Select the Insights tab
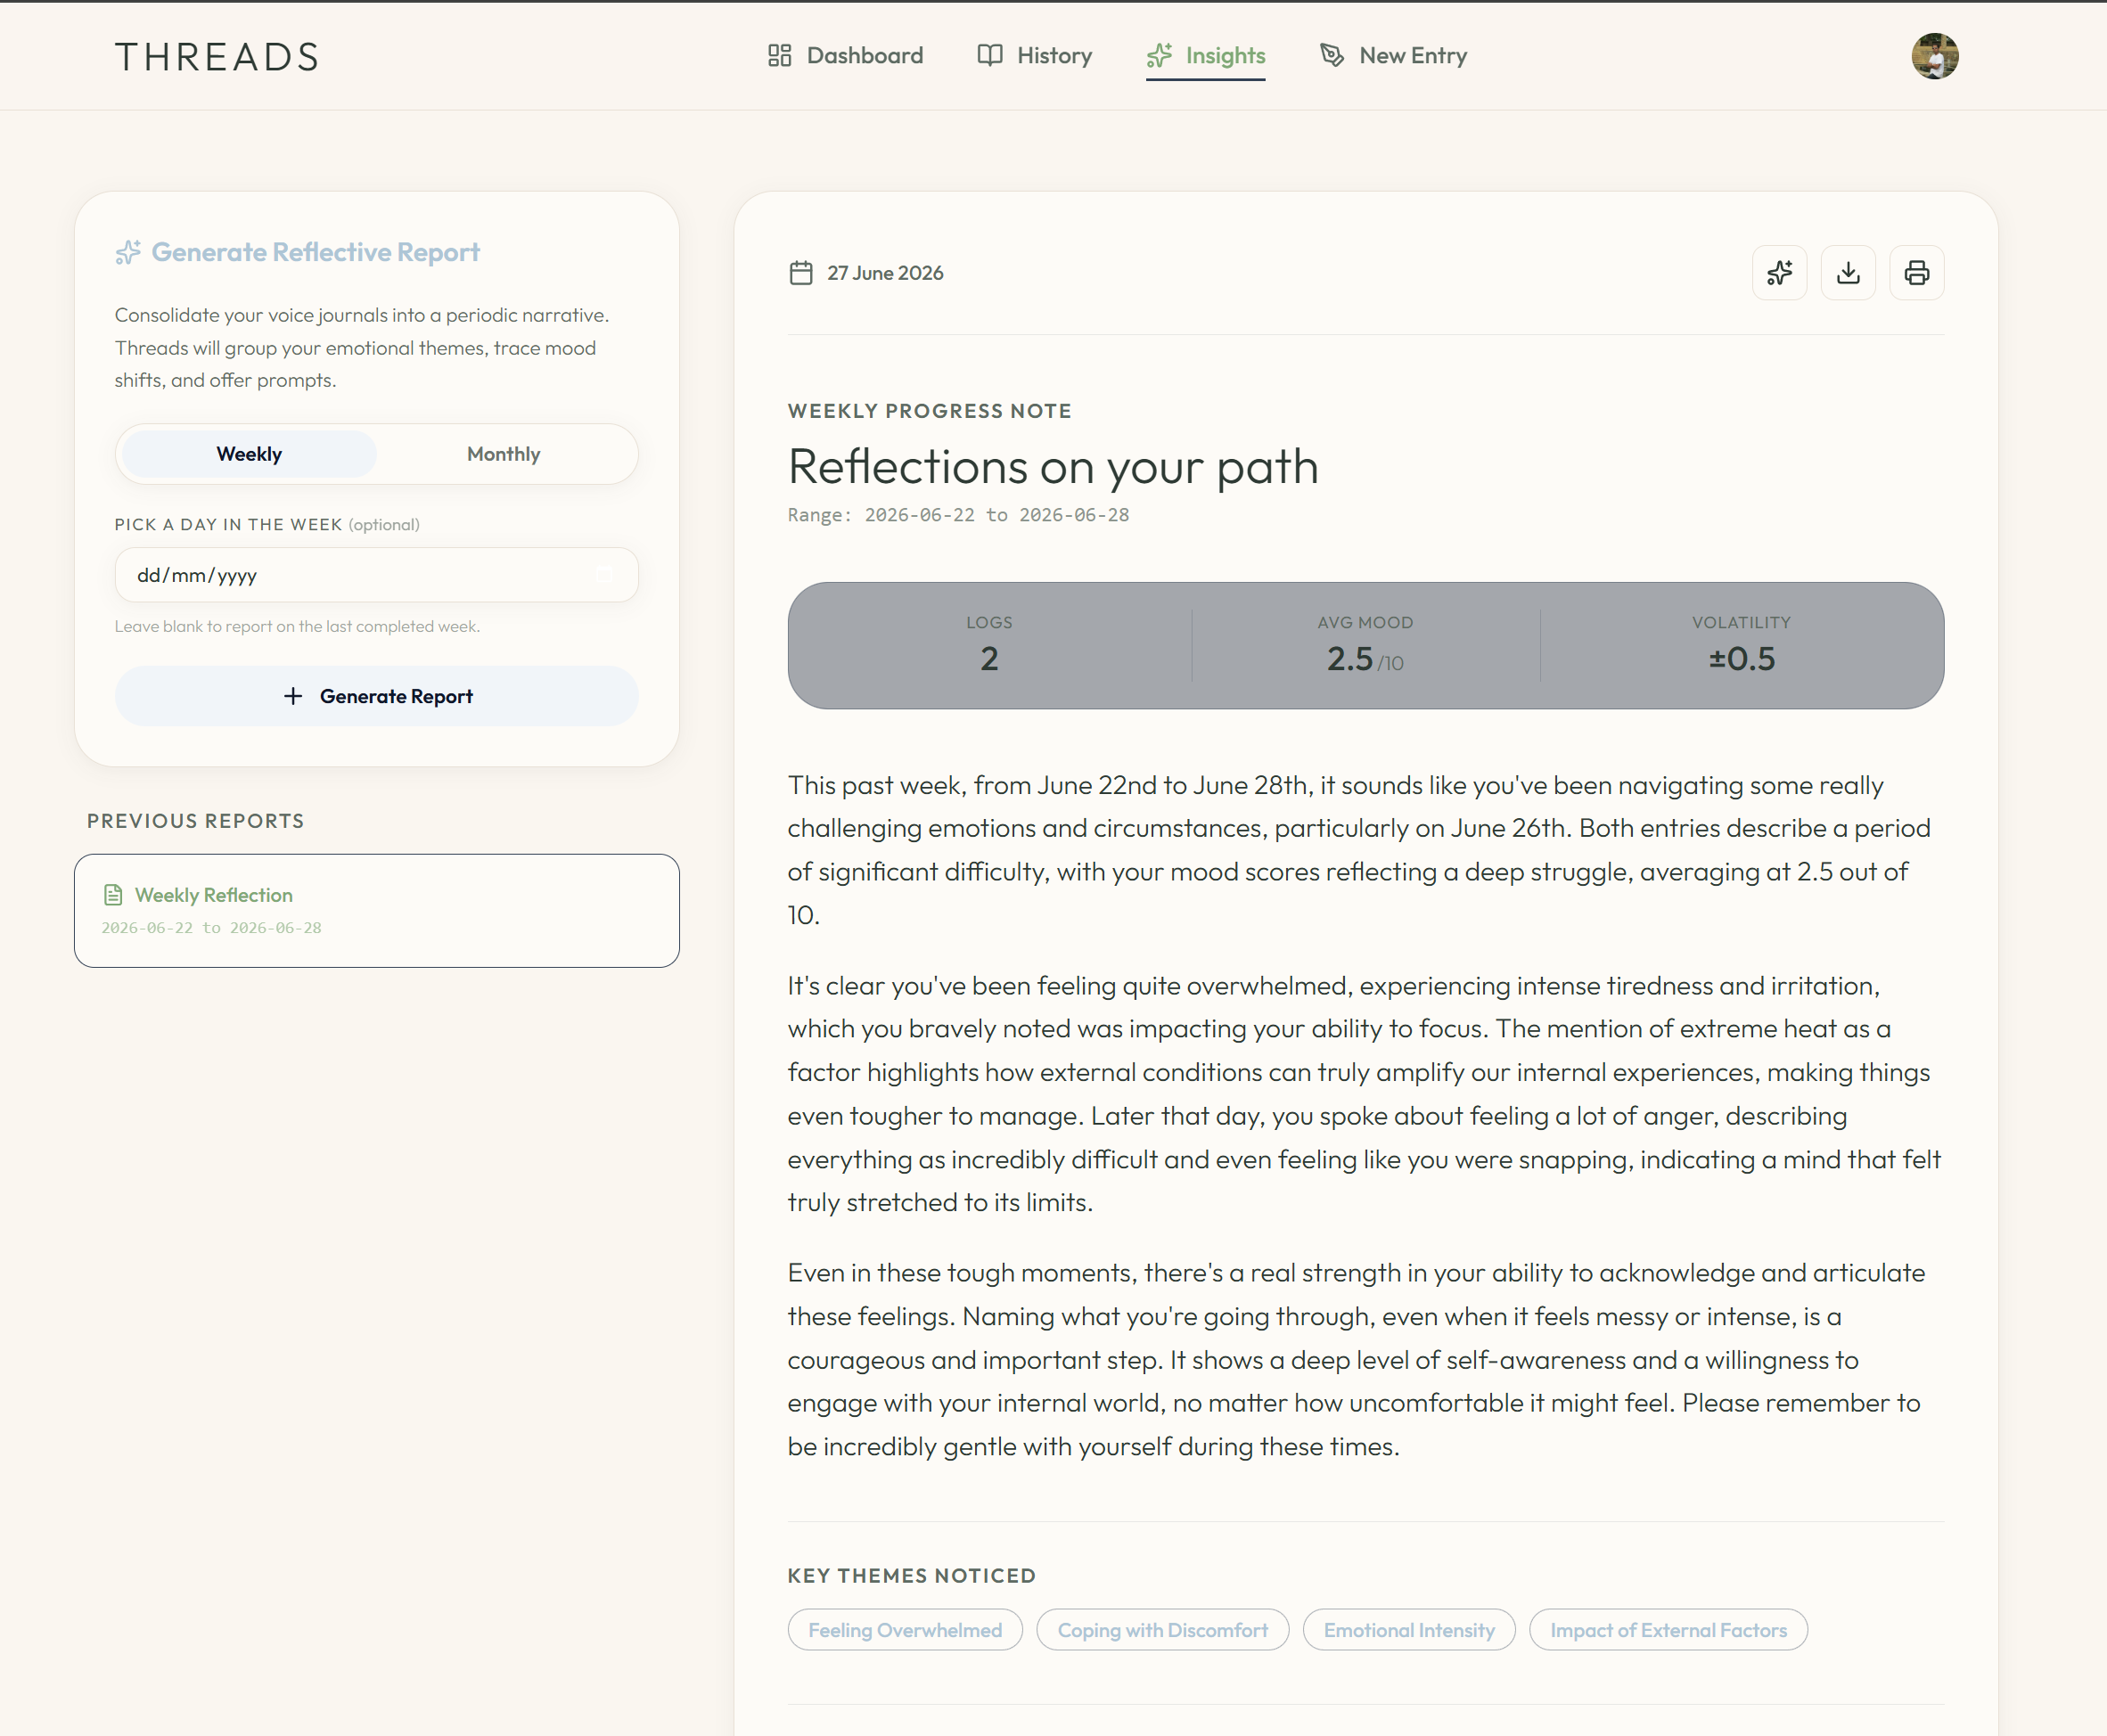Viewport: 2107px width, 1736px height. point(1205,56)
